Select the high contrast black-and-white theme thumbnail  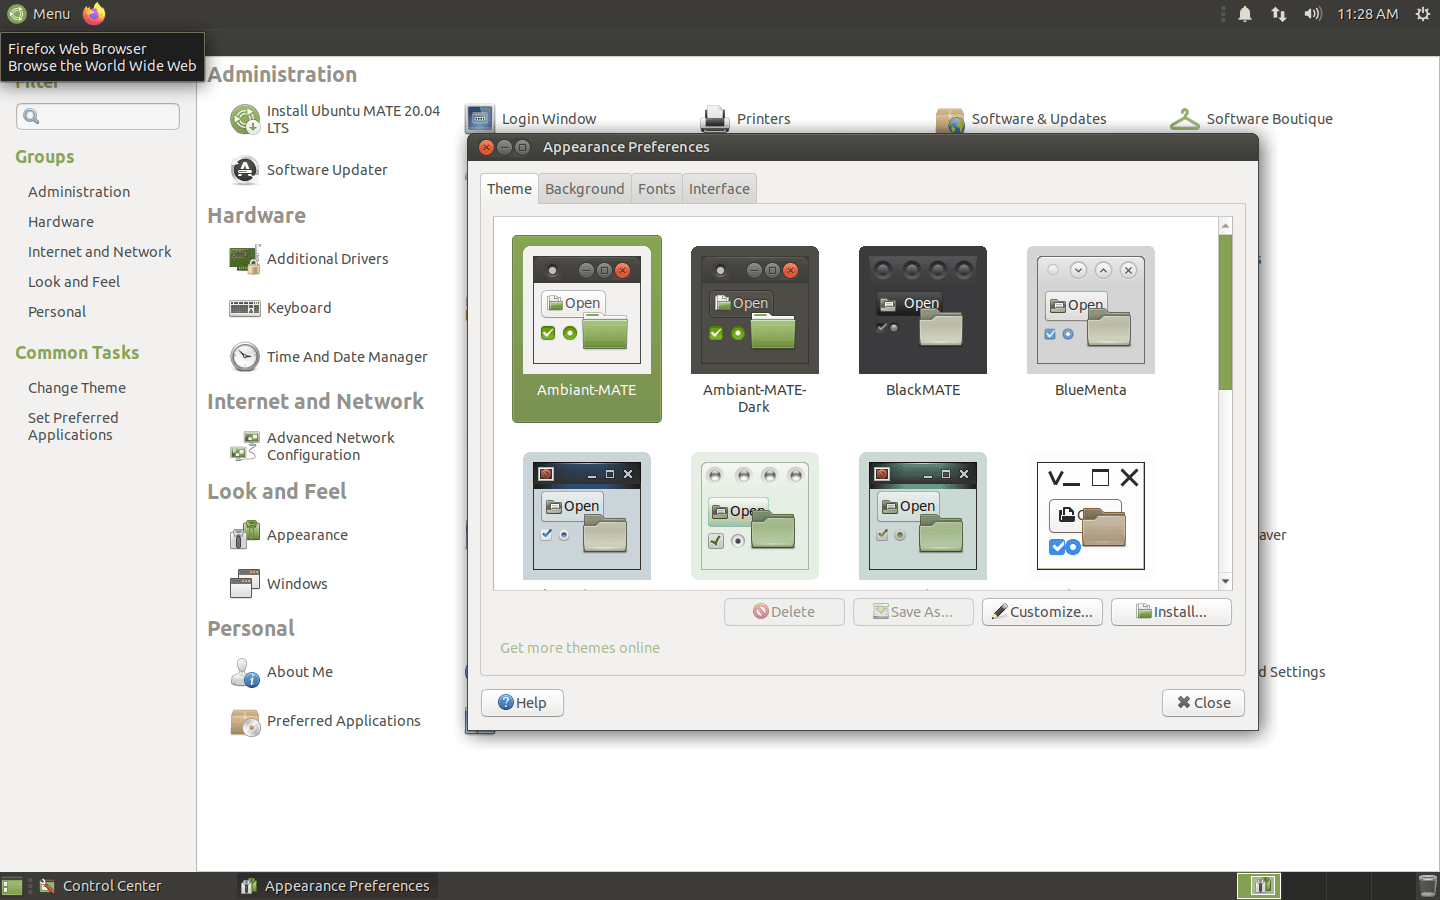point(1091,516)
